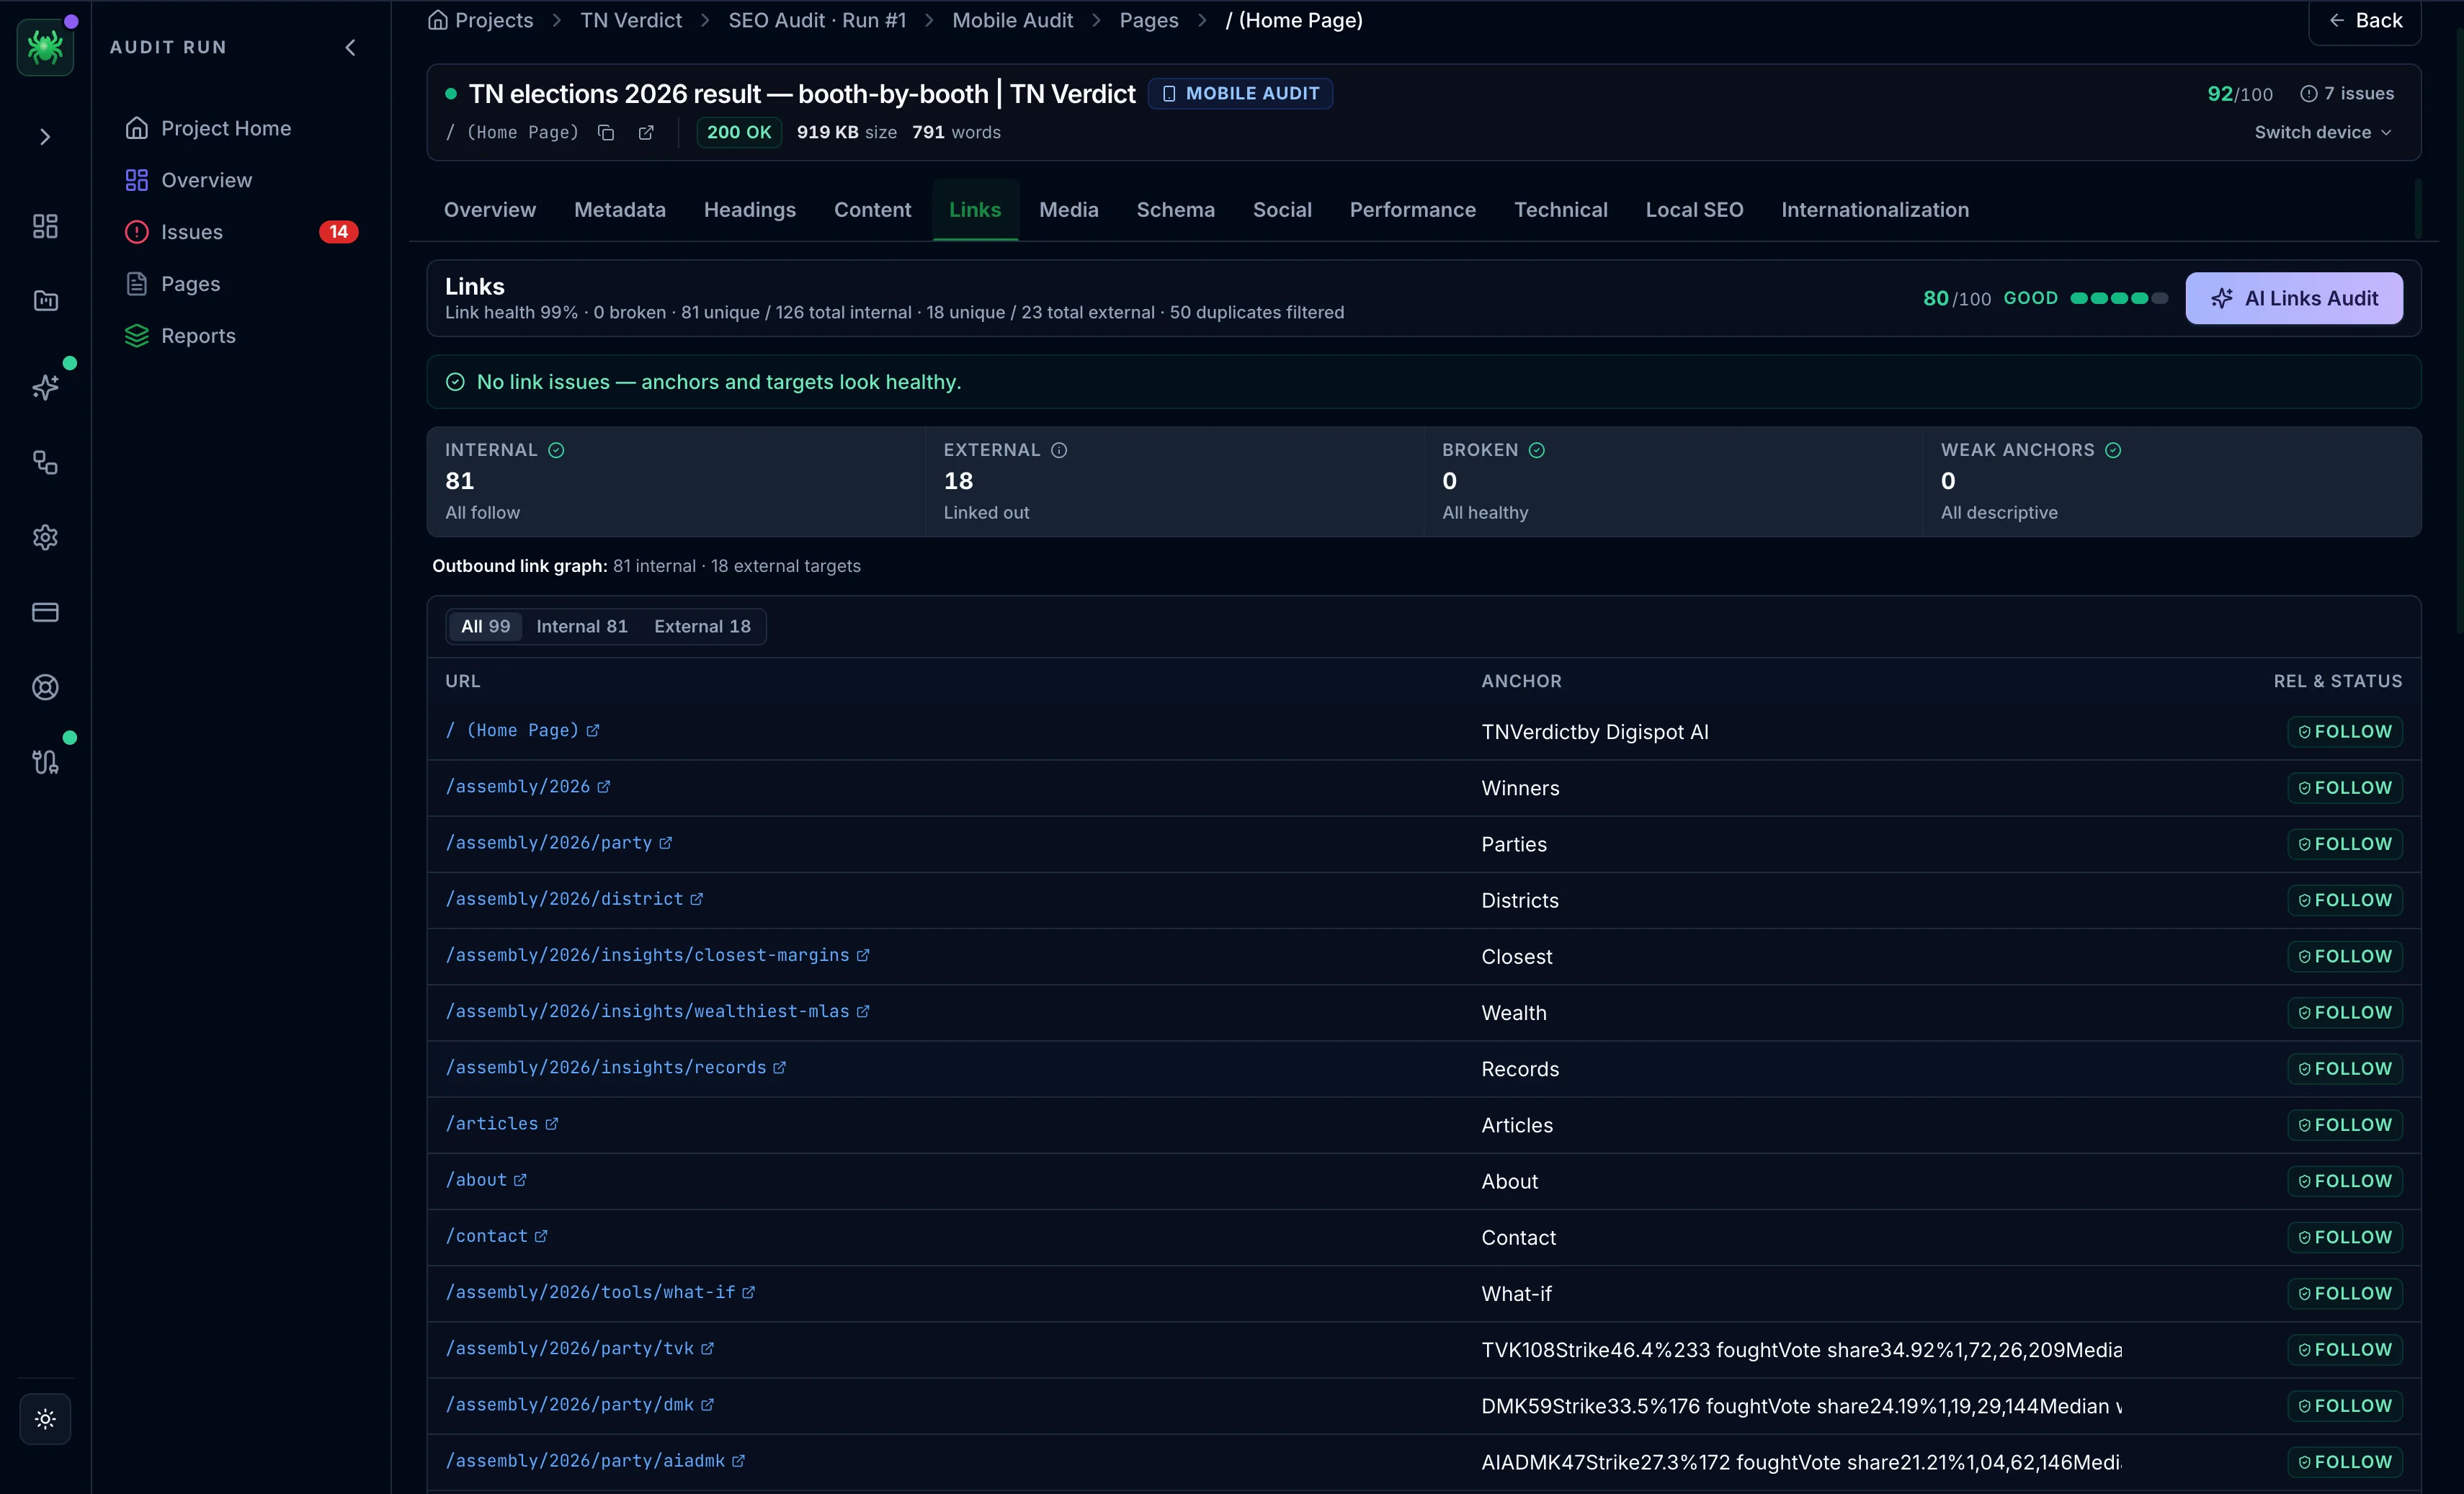The width and height of the screenshot is (2464, 1494).
Task: Switch to Internationalization tab
Action: pos(1875,210)
